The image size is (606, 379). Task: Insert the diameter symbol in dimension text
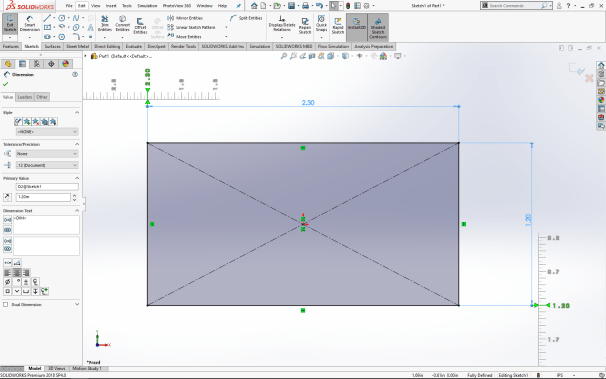tap(7, 282)
